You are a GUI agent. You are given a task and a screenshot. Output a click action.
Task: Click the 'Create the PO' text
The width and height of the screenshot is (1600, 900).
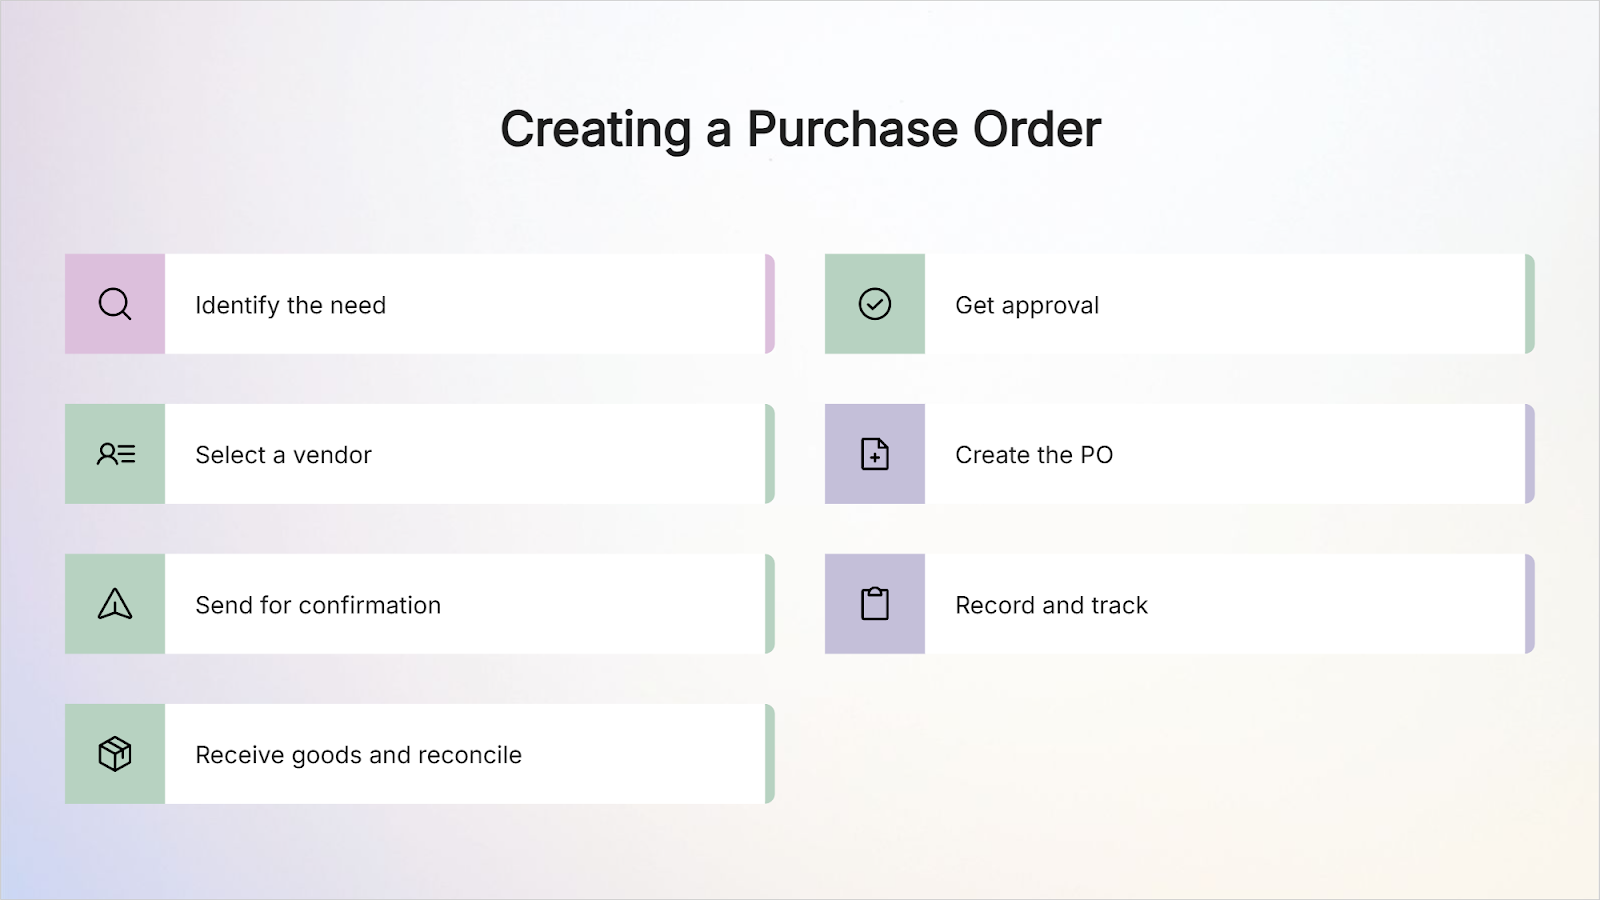click(1034, 455)
